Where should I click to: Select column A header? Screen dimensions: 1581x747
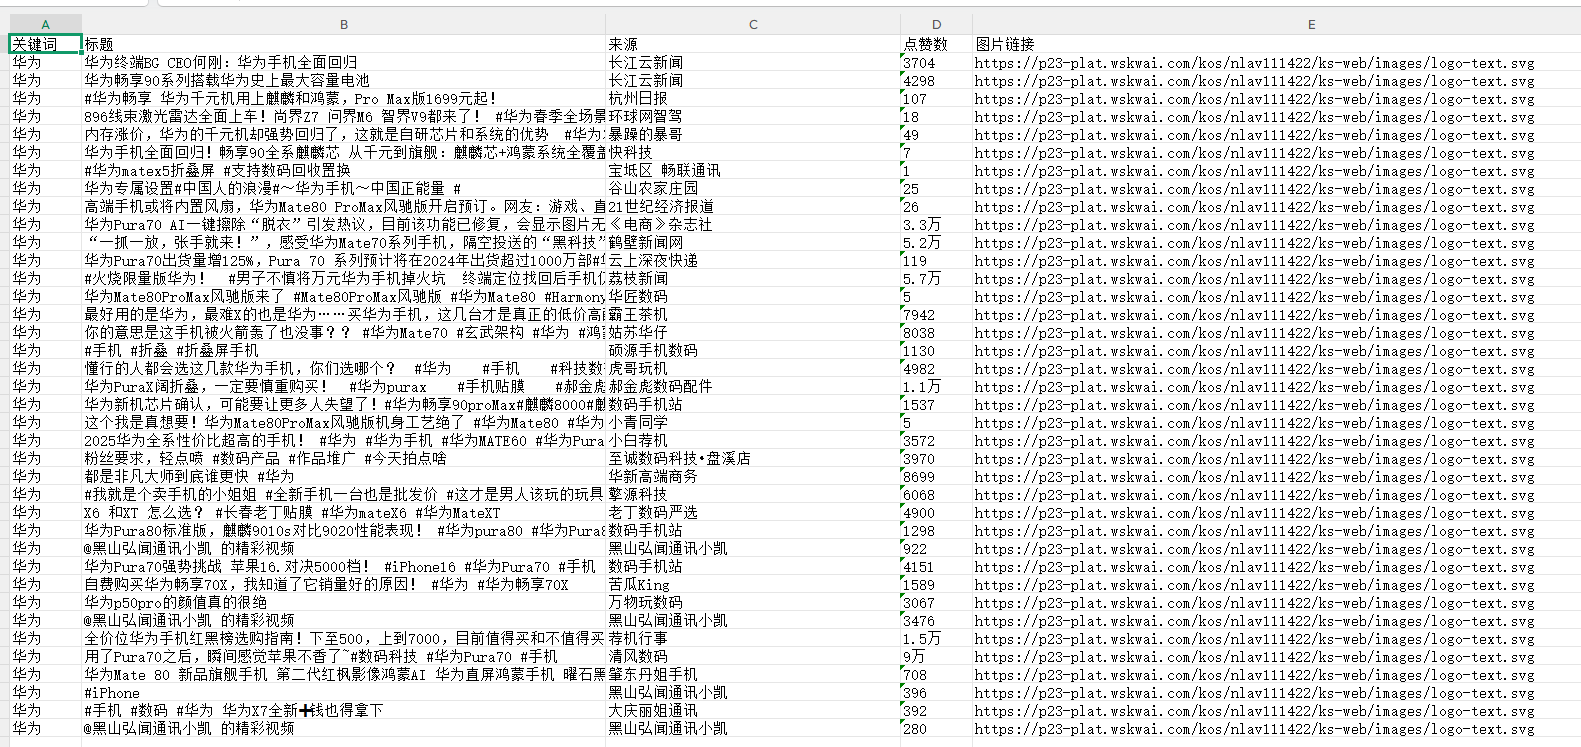coord(45,24)
